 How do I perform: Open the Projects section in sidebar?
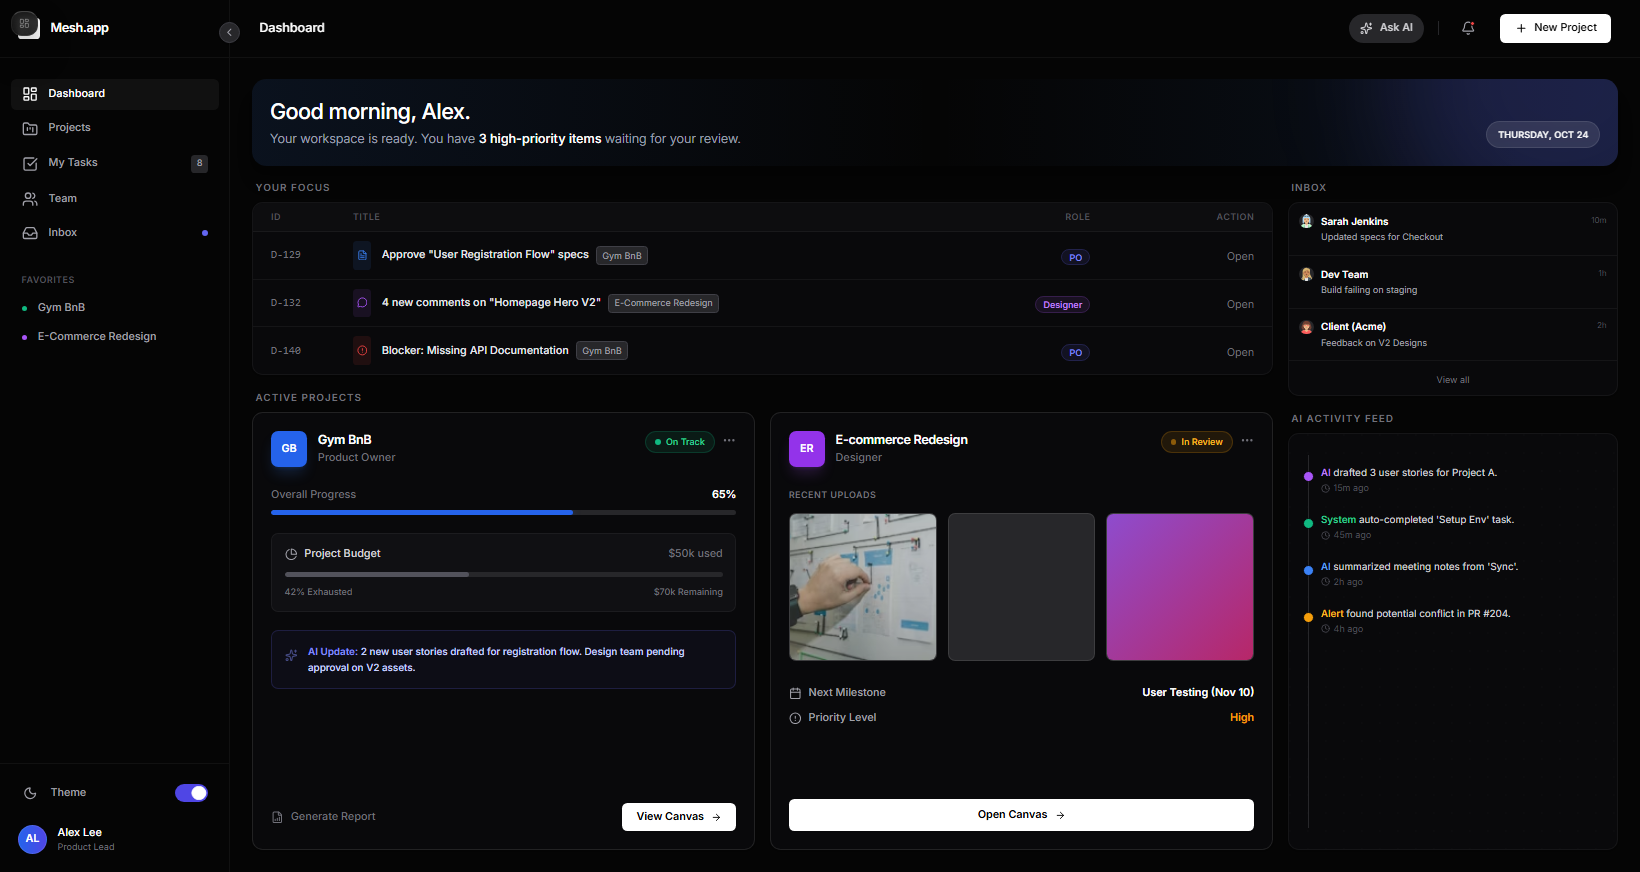(69, 128)
